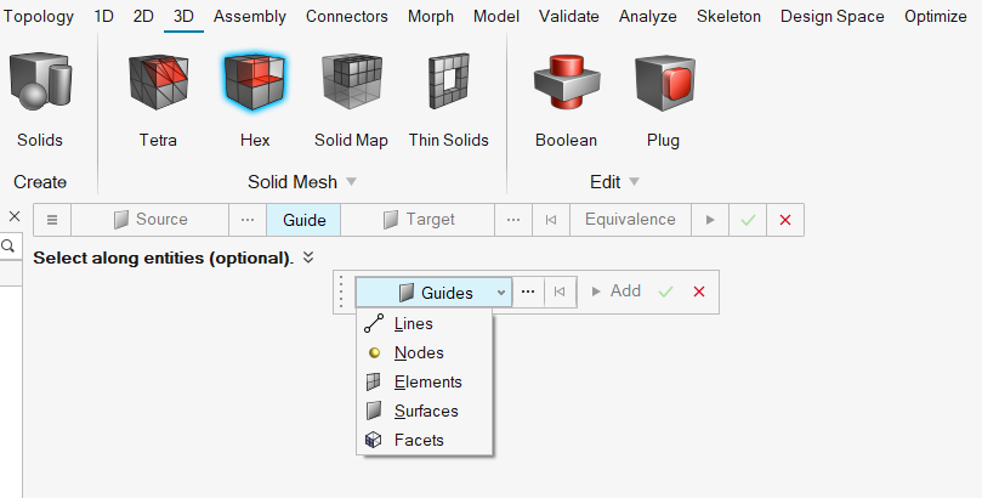Click the red cancel X in the guide bar
The image size is (982, 498).
click(699, 292)
